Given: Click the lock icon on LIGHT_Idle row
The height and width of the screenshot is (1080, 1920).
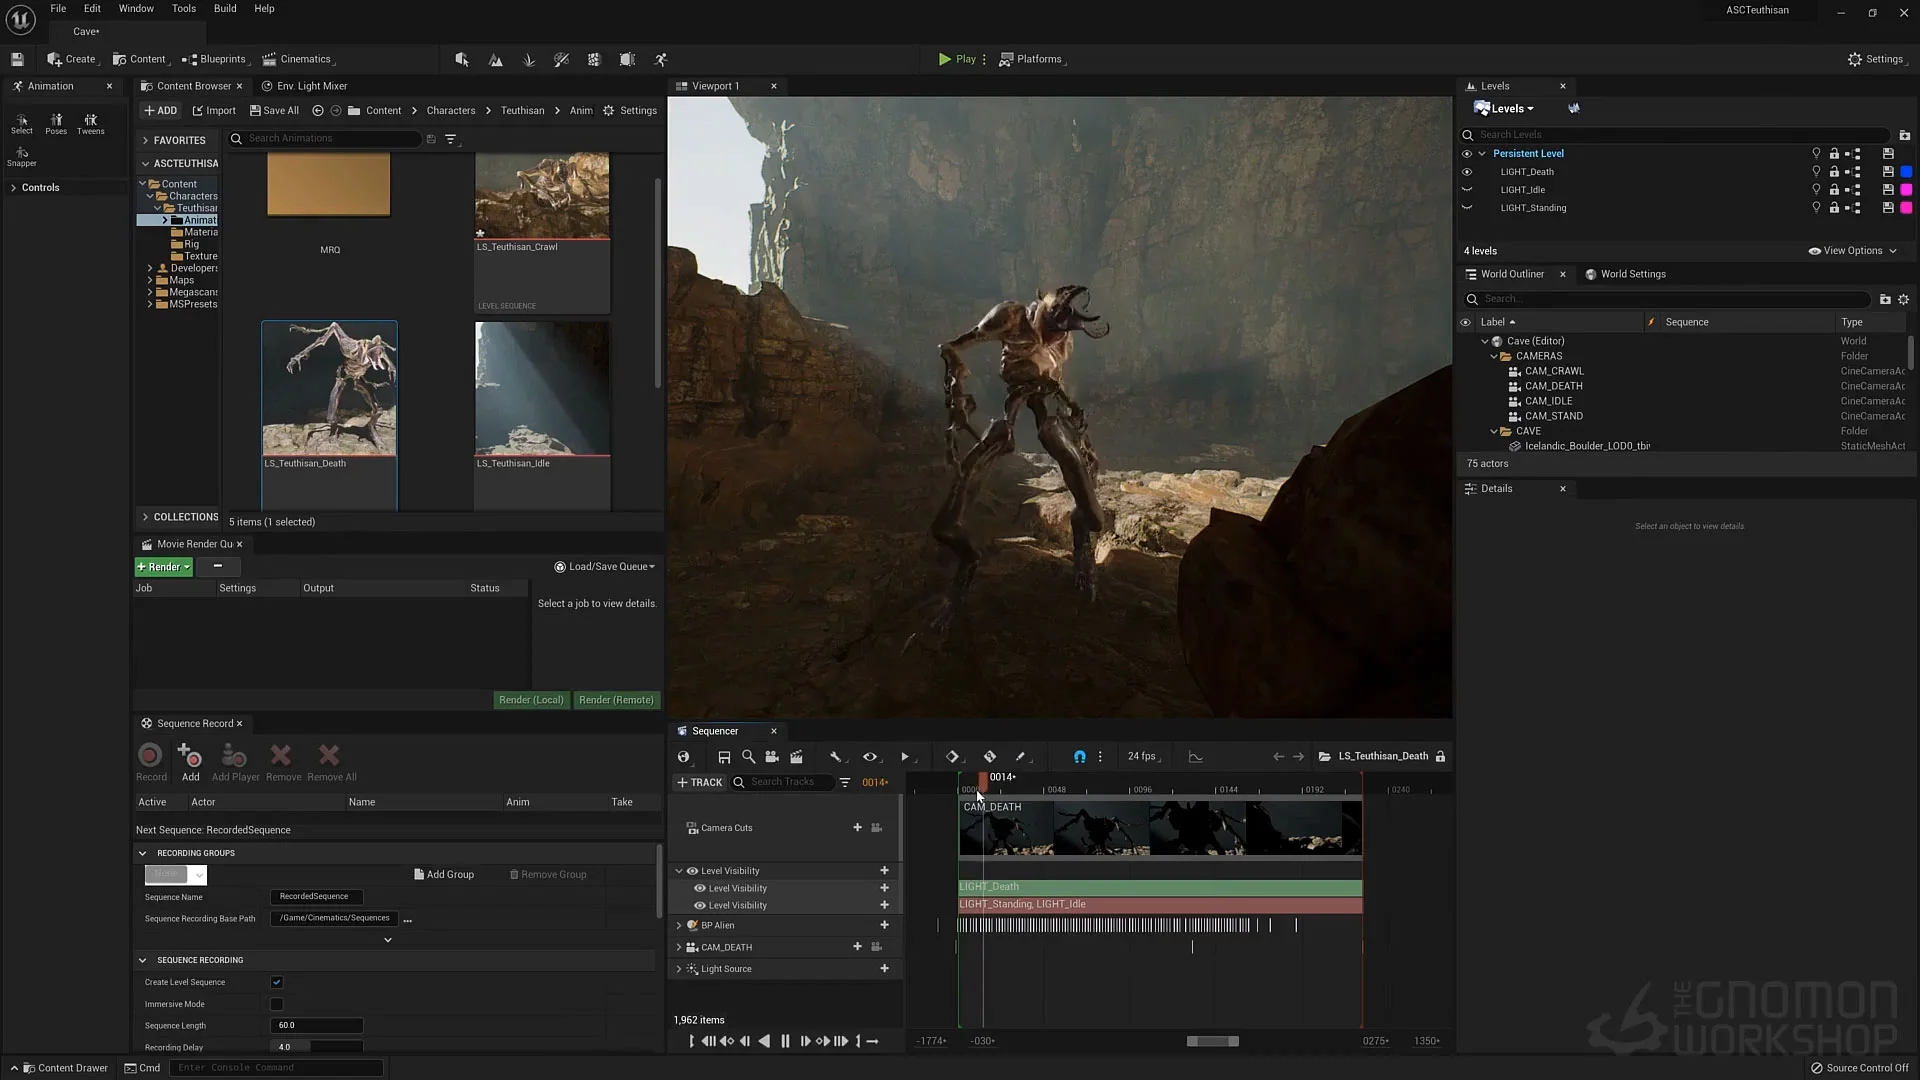Looking at the screenshot, I should (1834, 190).
